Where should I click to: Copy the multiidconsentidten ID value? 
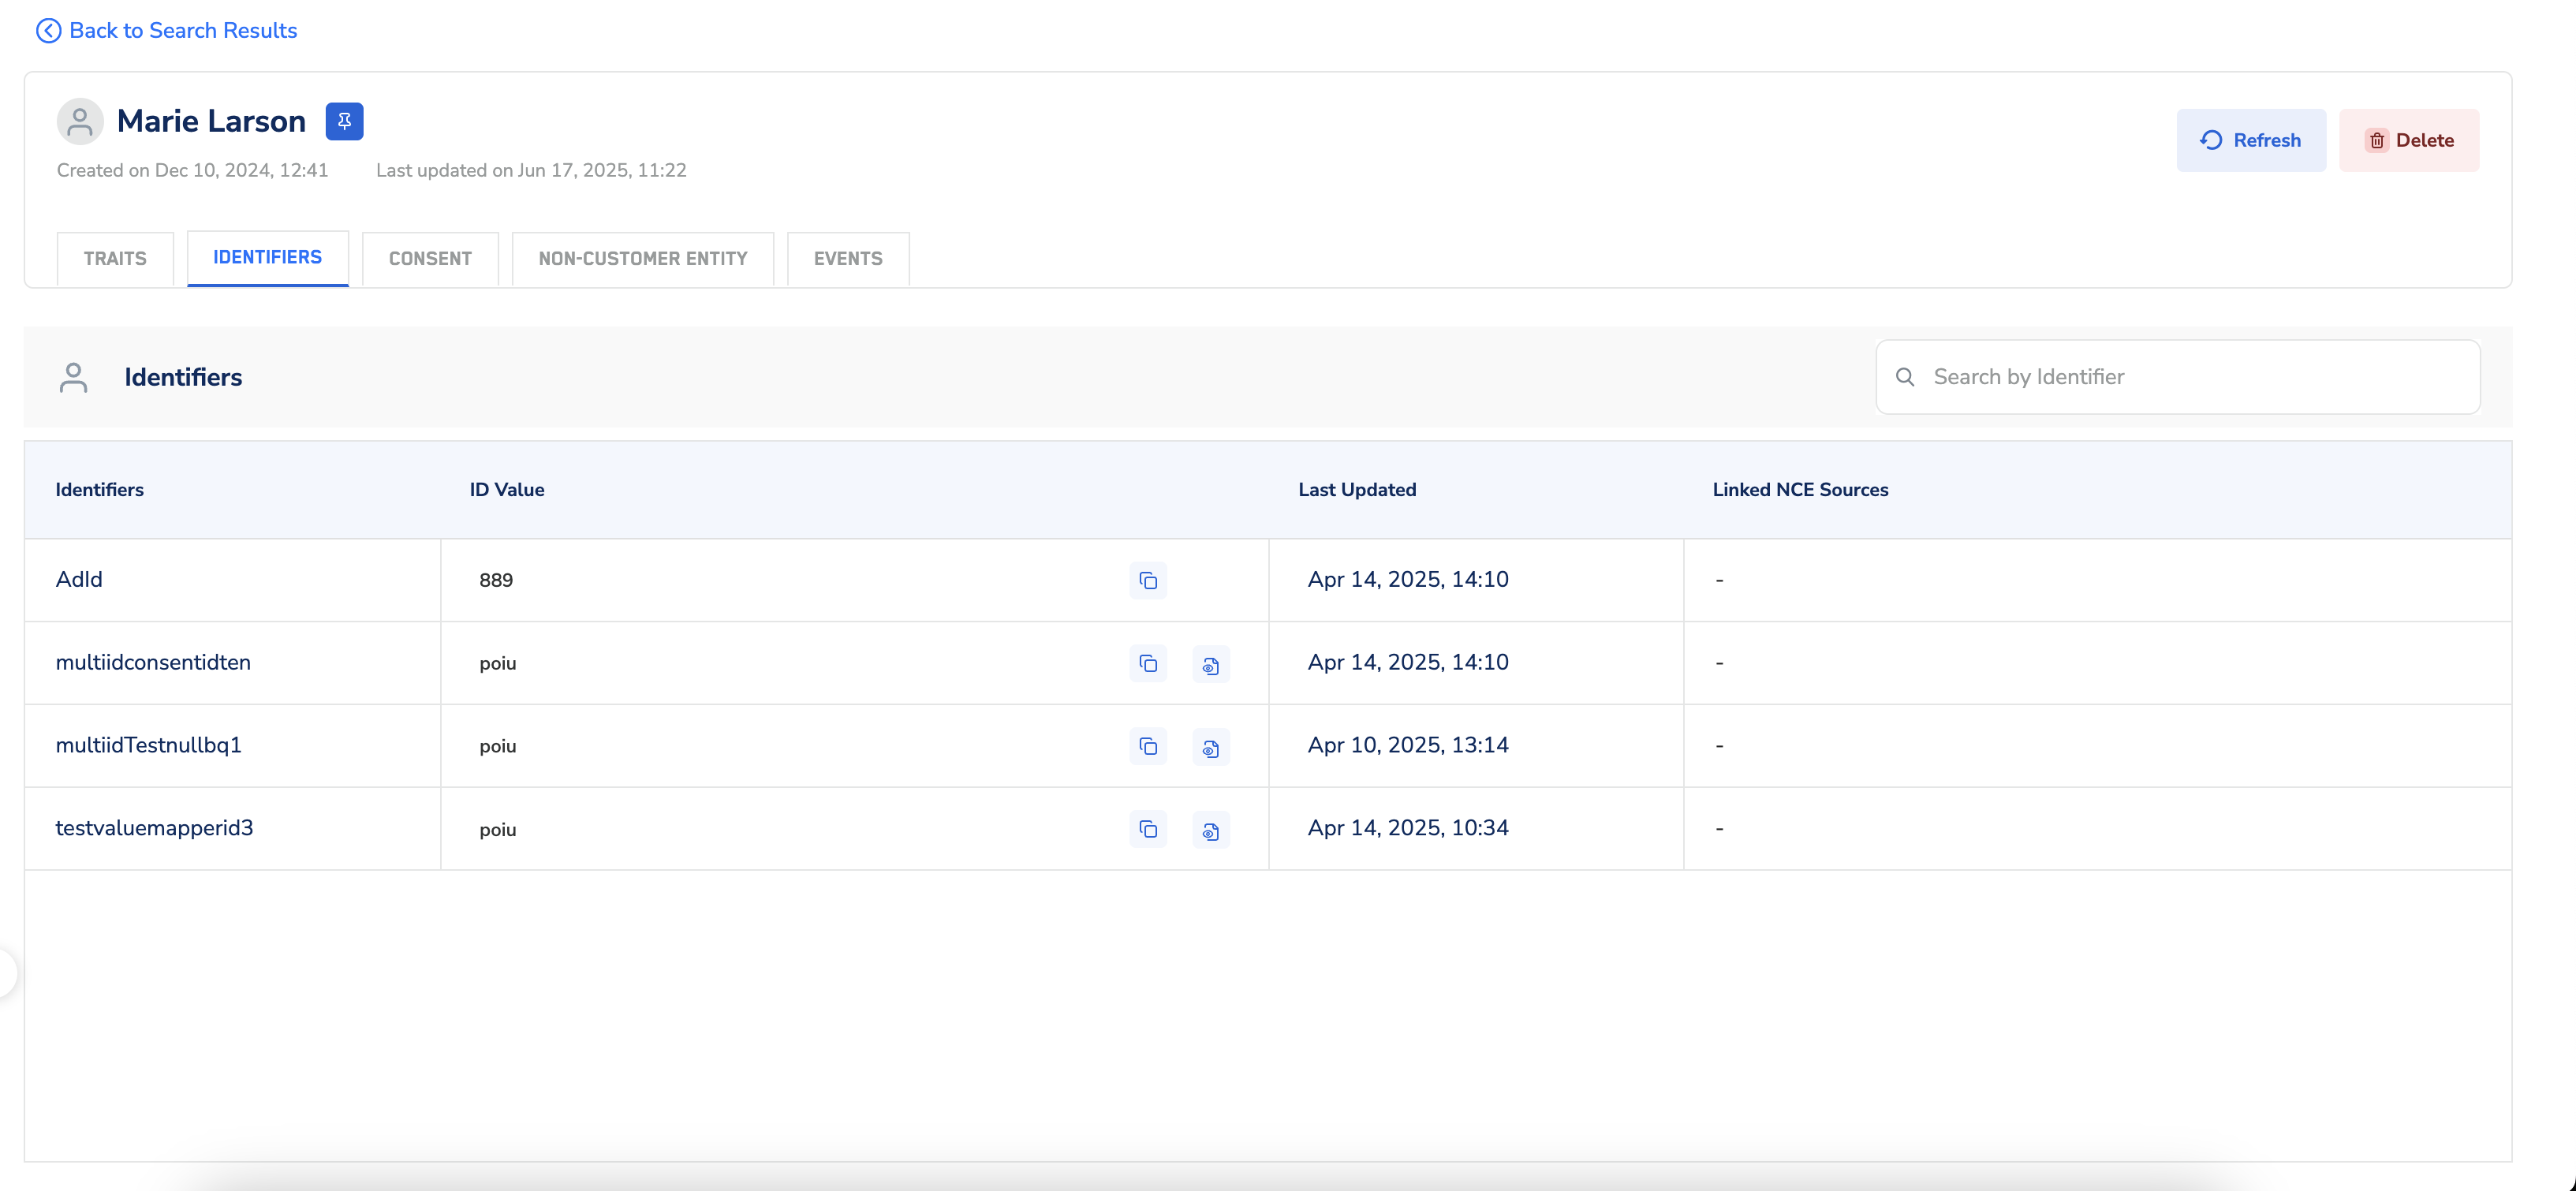(x=1148, y=664)
